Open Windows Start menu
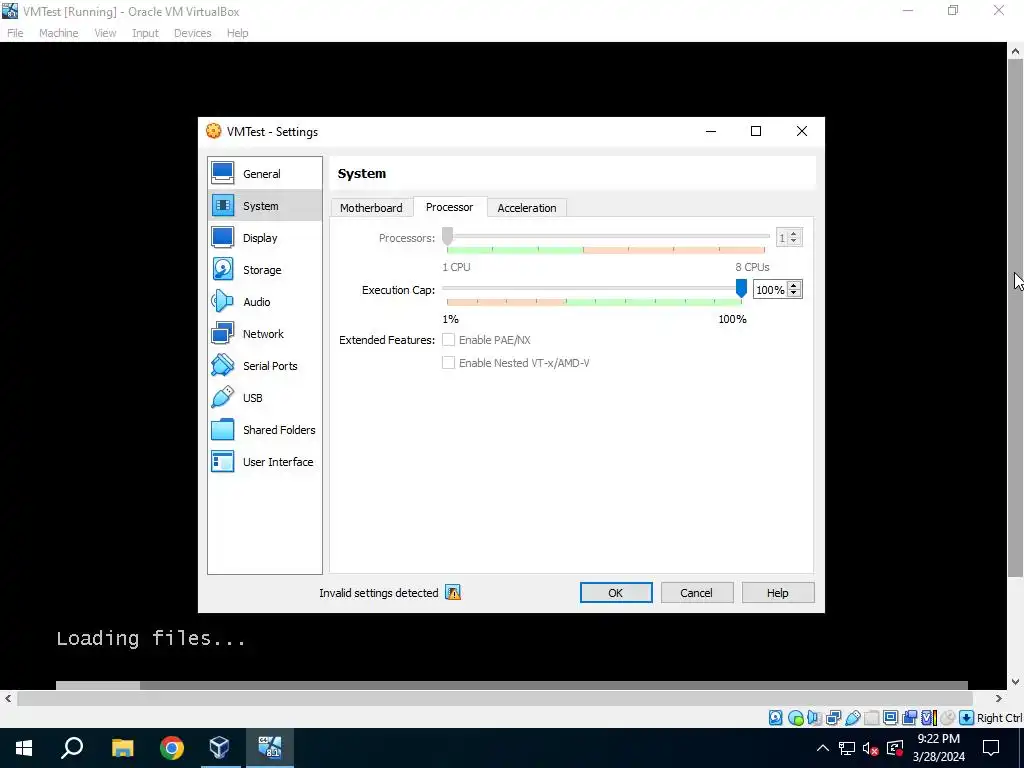 (x=24, y=748)
